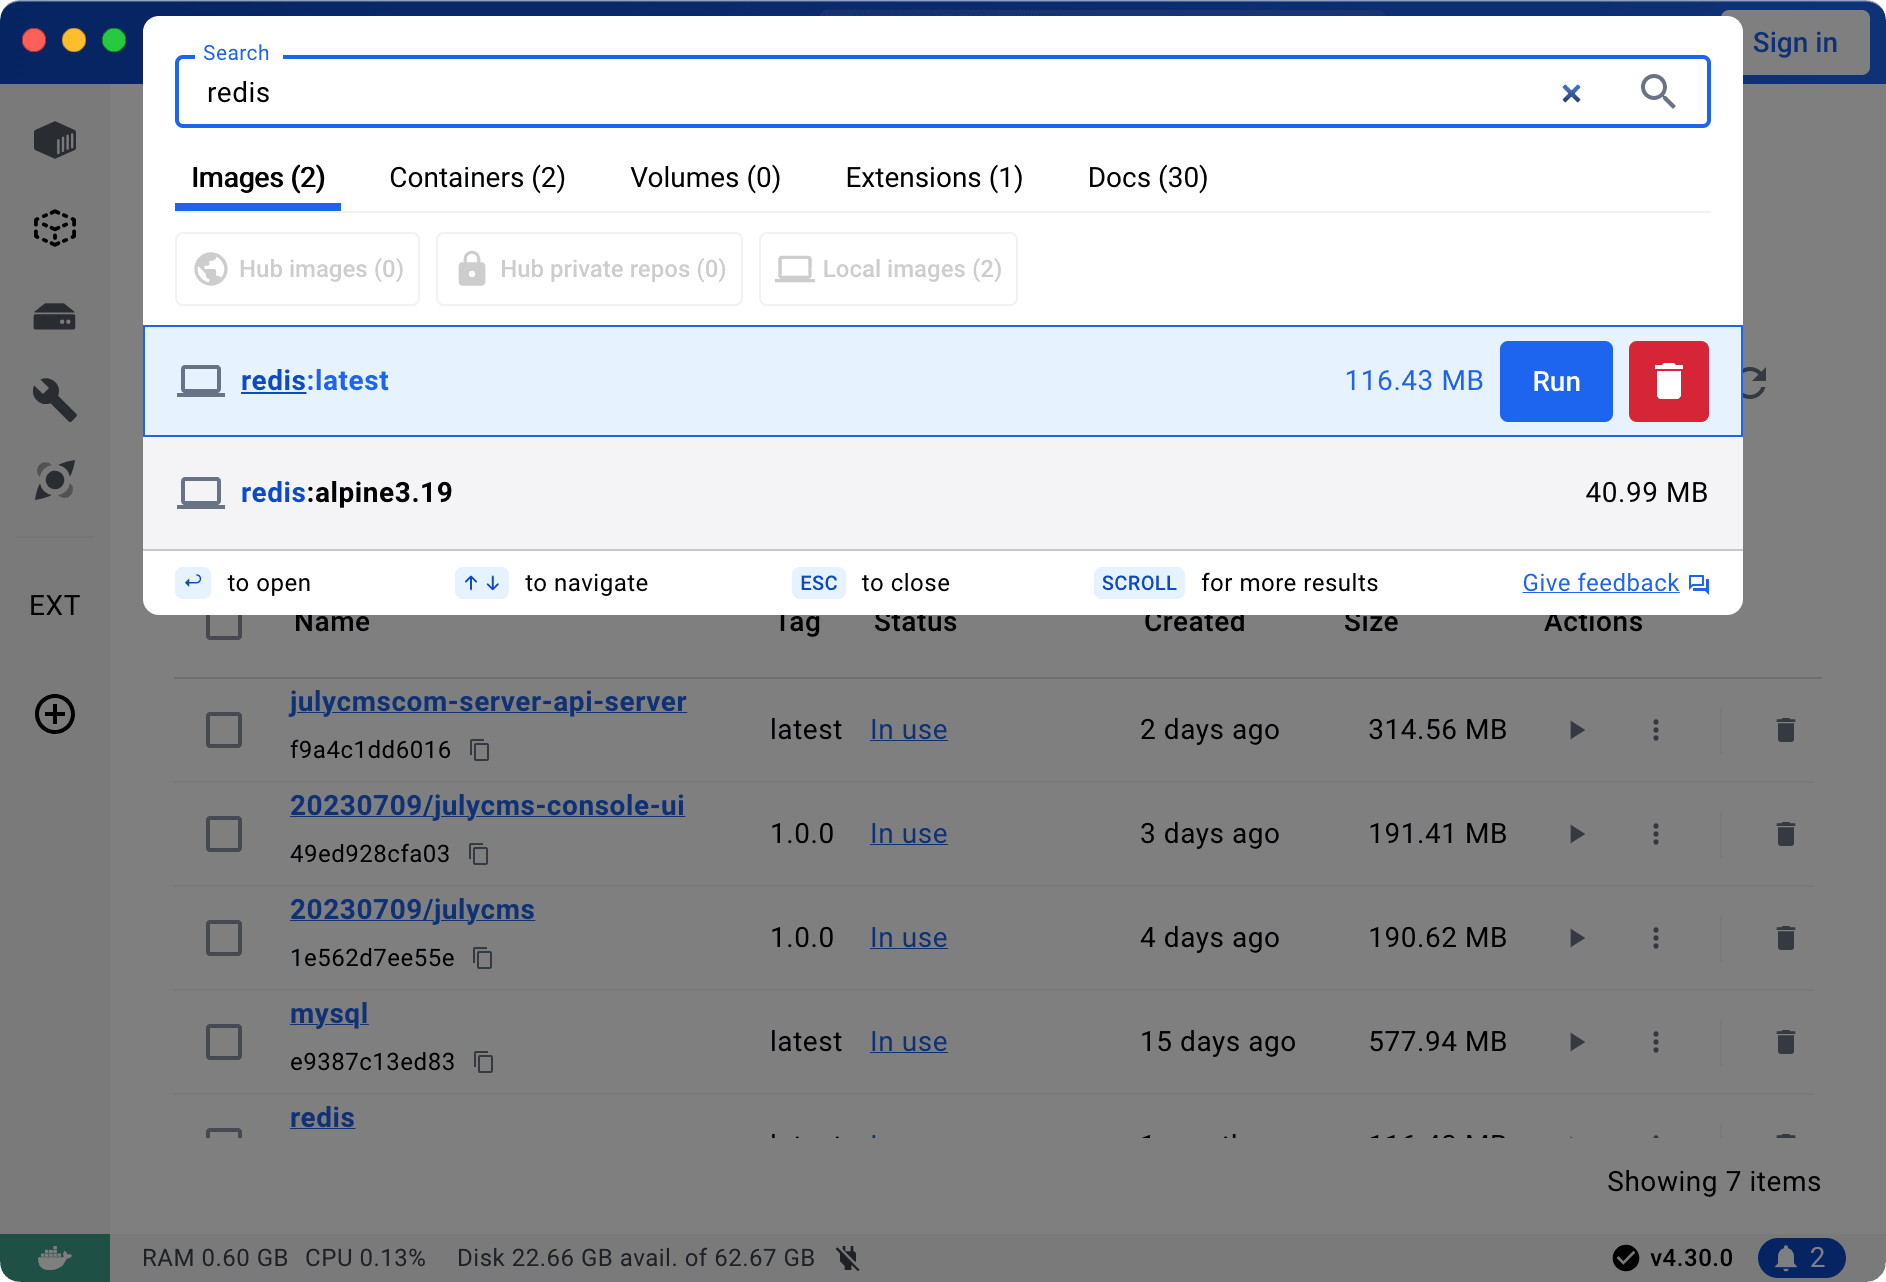The width and height of the screenshot is (1886, 1282).
Task: Run the 20230709/julycms-console-ui image
Action: (x=1577, y=834)
